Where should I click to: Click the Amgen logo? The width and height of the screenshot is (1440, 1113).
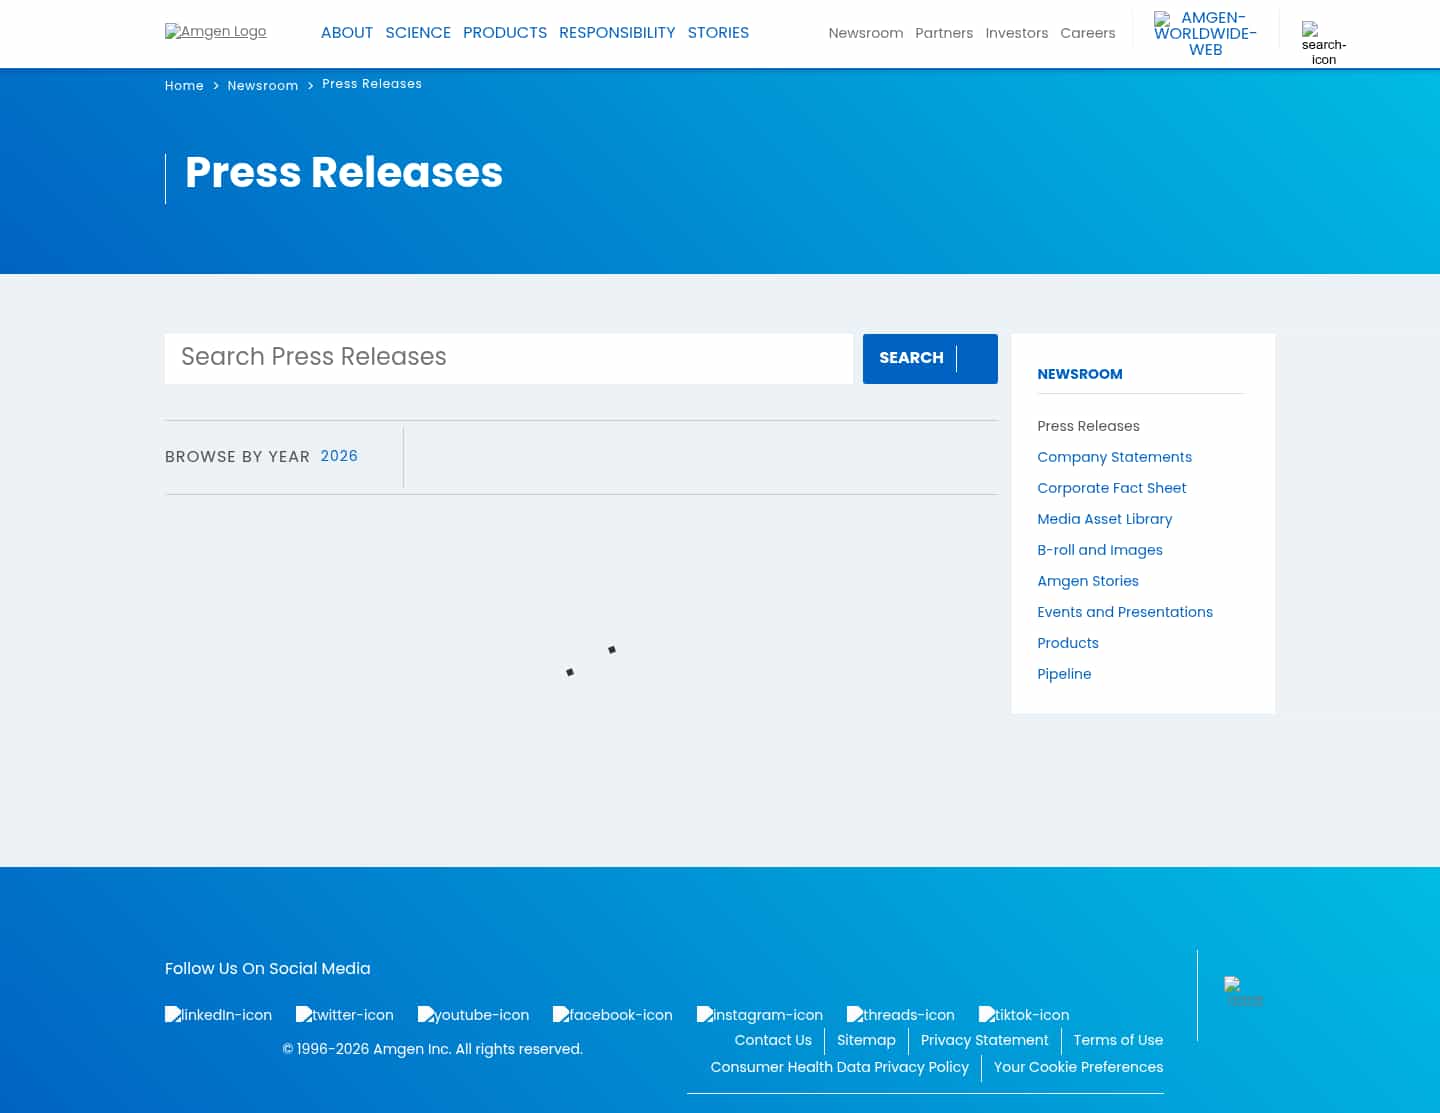click(215, 31)
